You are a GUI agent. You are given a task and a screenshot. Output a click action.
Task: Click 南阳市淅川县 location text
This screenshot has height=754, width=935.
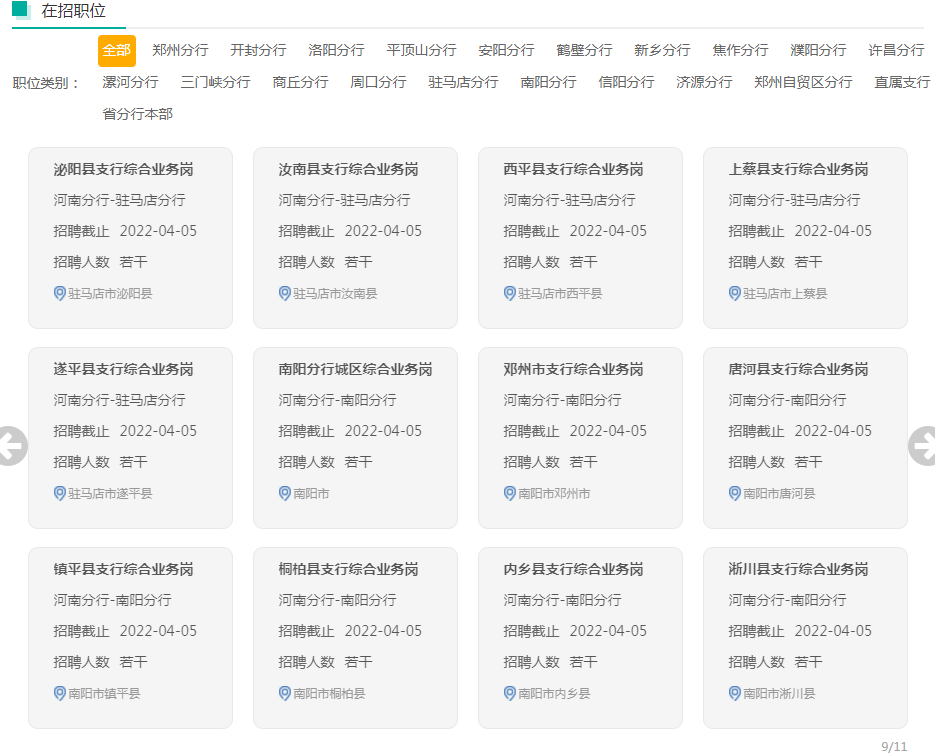coord(779,693)
